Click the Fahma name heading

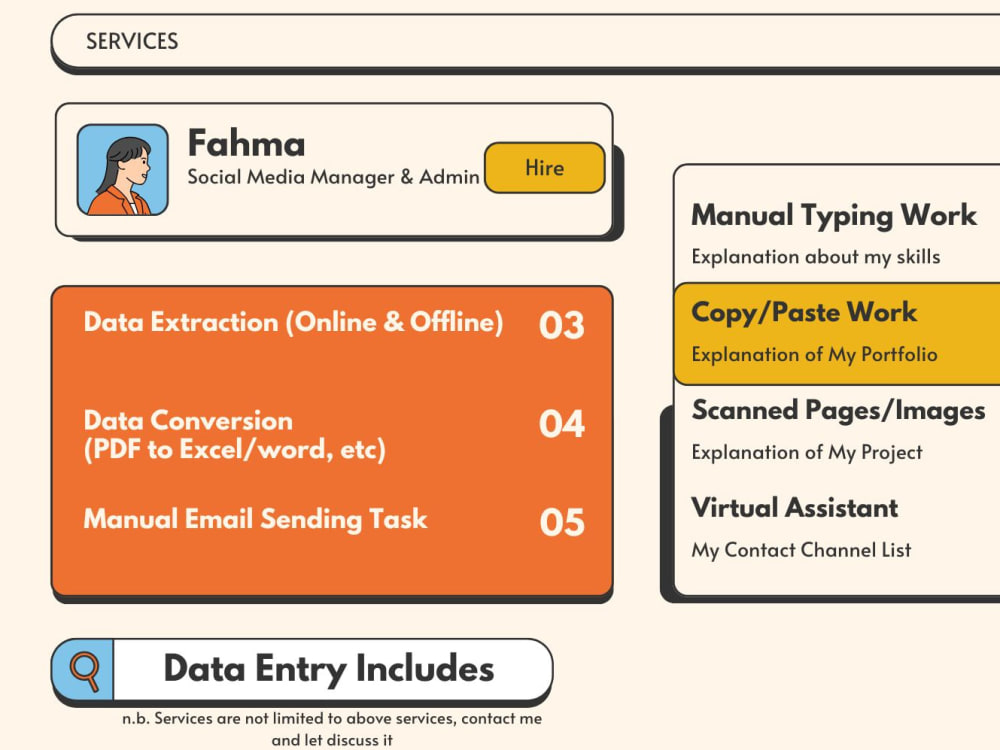tap(246, 143)
